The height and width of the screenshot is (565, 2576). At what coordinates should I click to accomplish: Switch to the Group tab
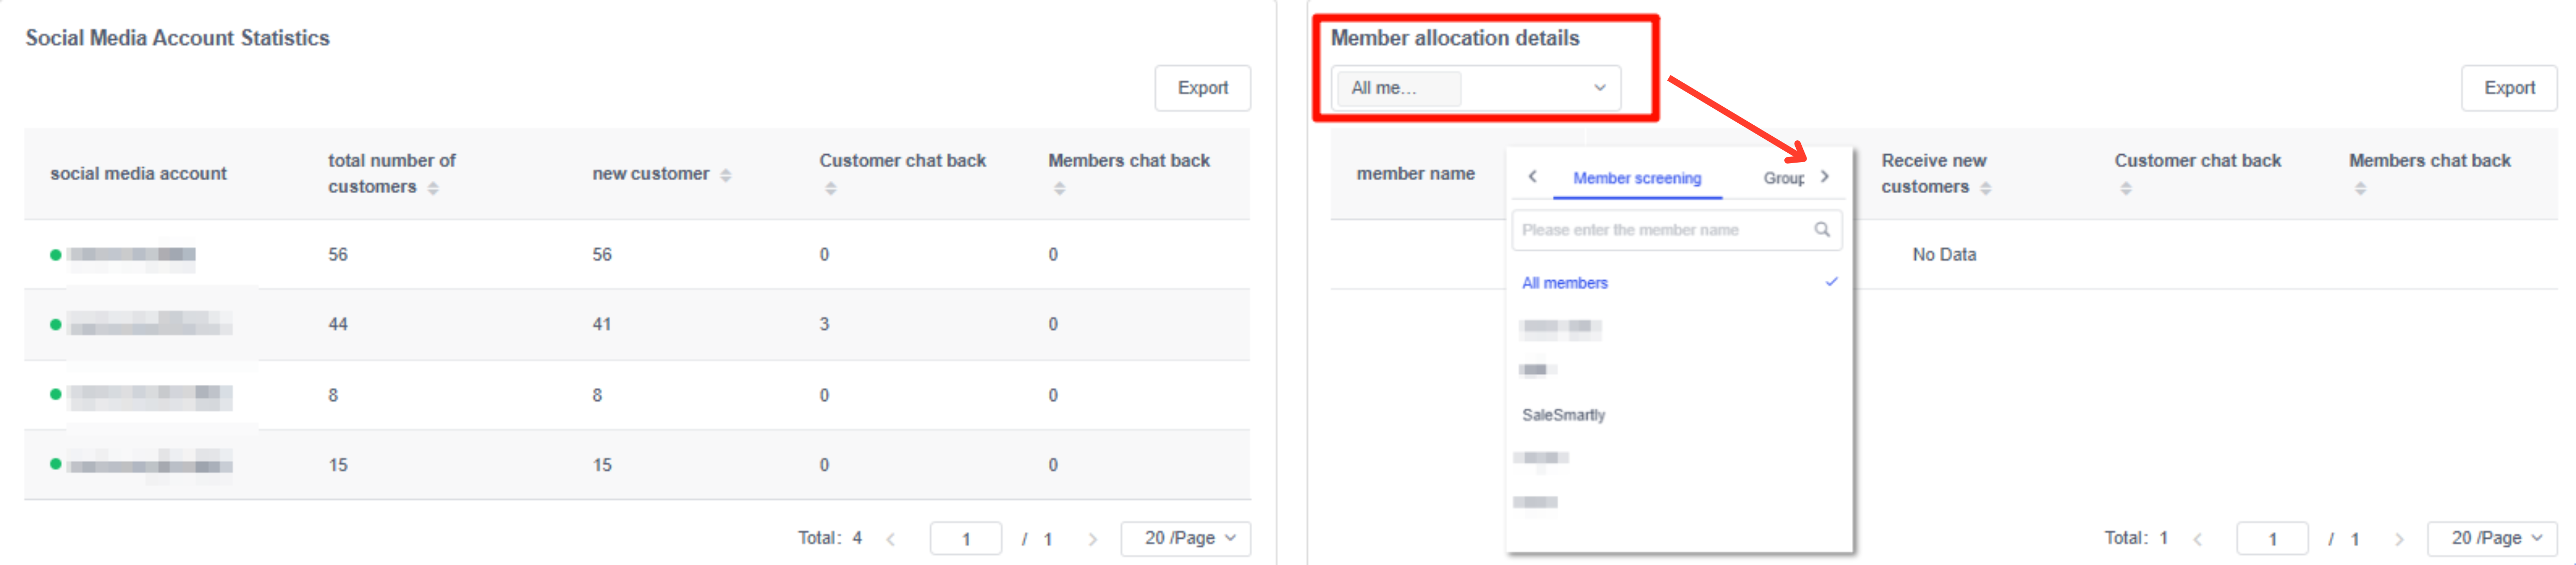[x=1783, y=178]
